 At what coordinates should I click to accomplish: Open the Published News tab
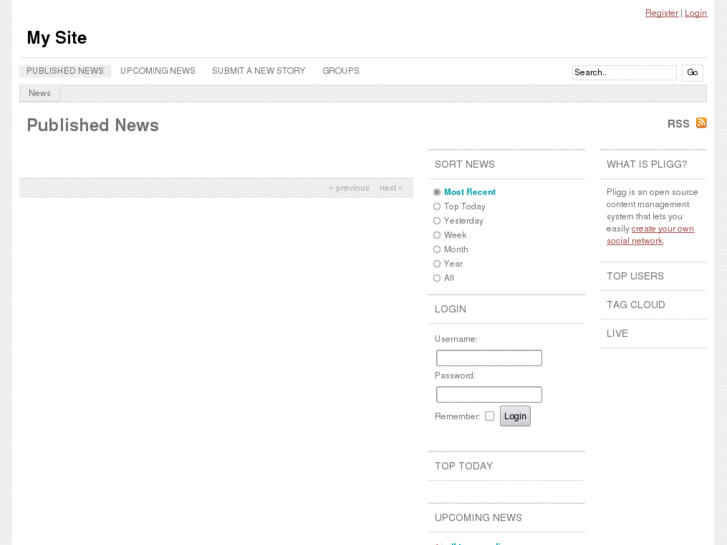(65, 71)
